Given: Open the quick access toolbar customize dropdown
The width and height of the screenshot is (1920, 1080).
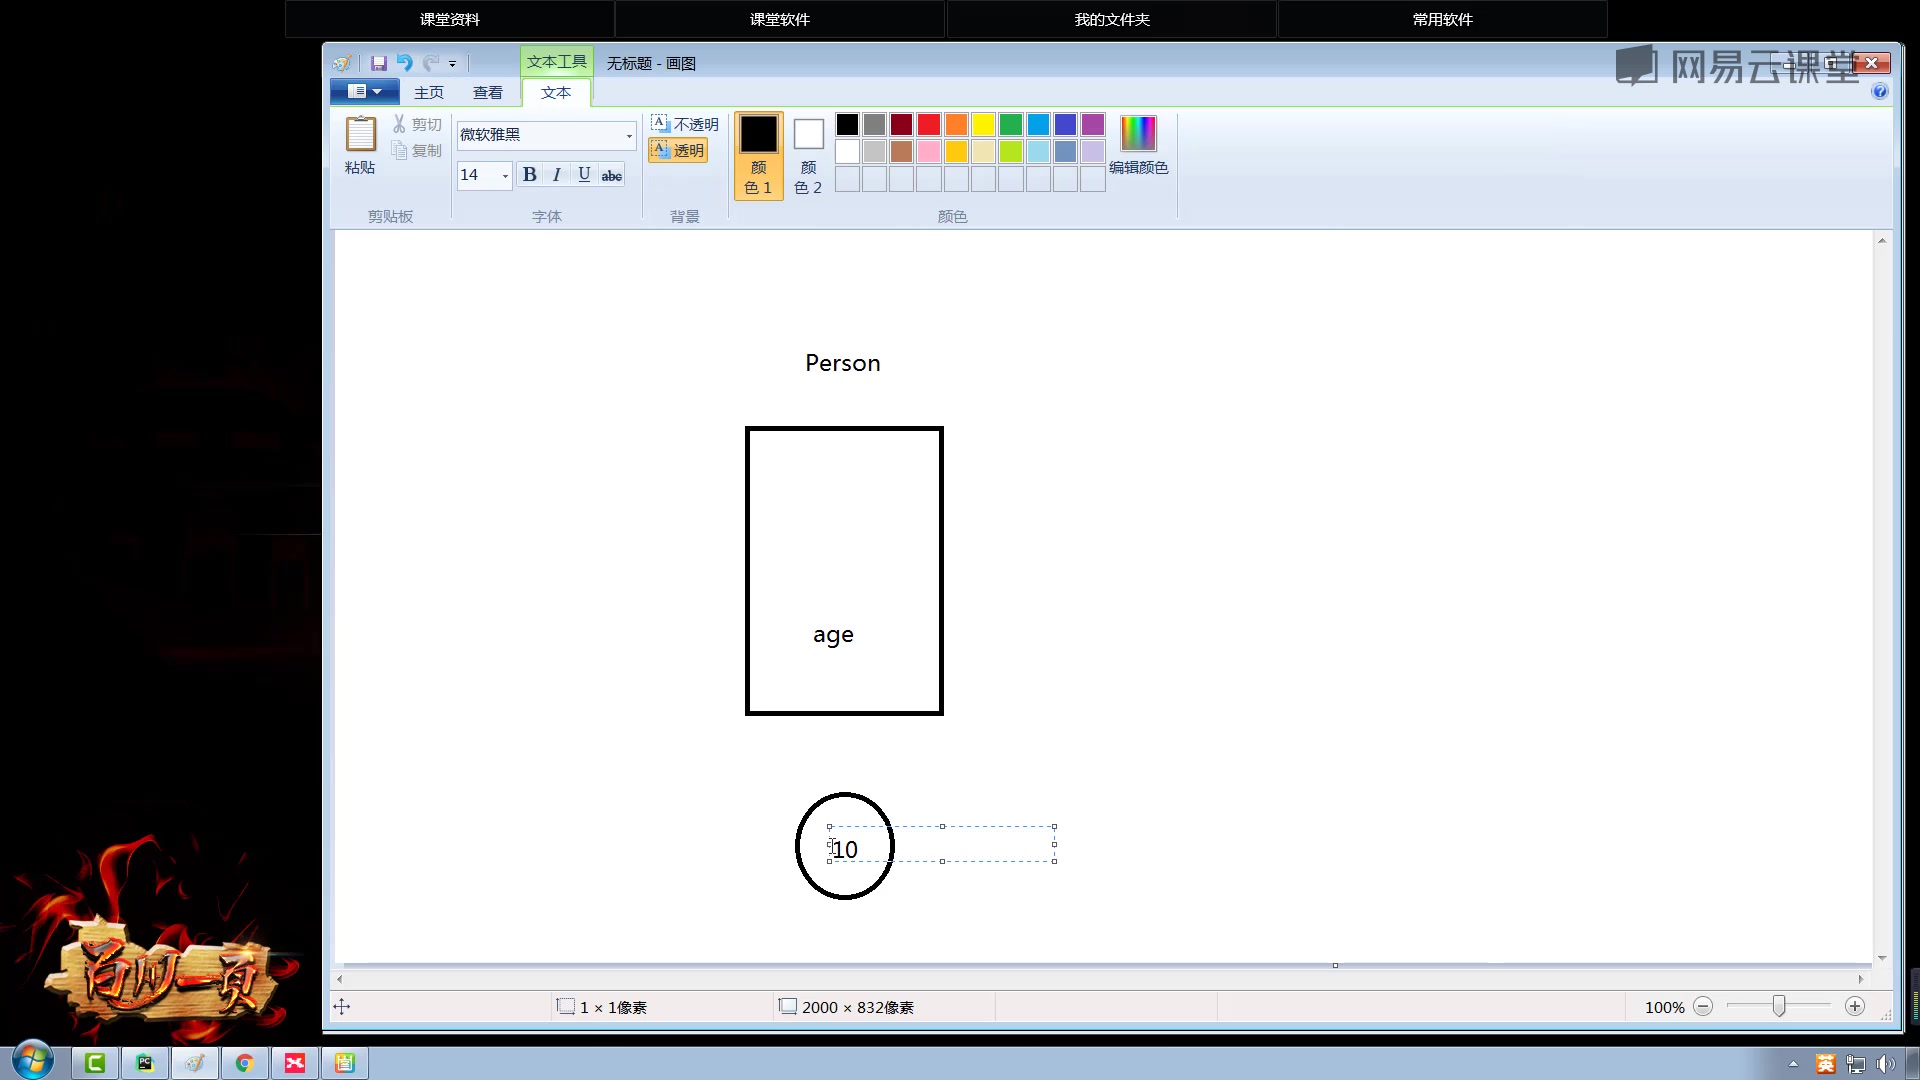Looking at the screenshot, I should (453, 63).
